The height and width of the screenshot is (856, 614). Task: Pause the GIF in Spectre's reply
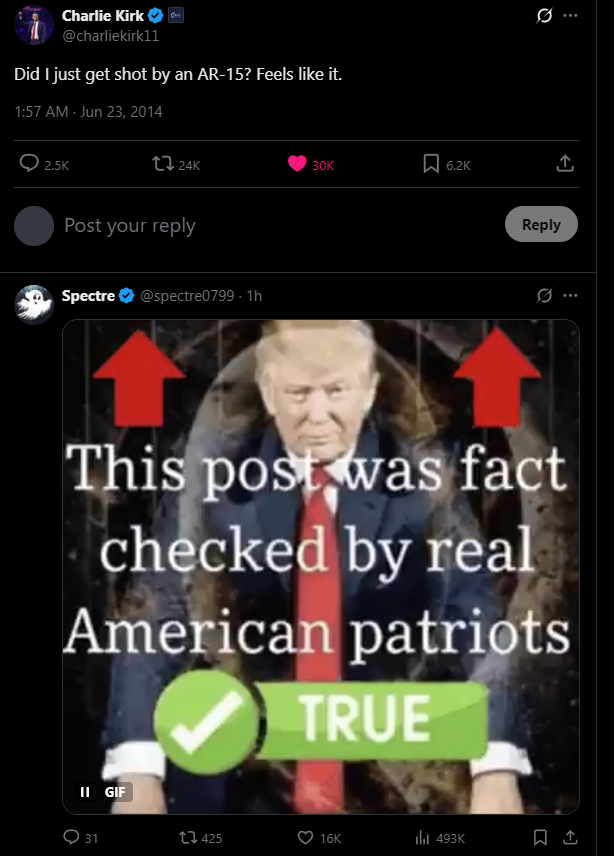point(85,792)
